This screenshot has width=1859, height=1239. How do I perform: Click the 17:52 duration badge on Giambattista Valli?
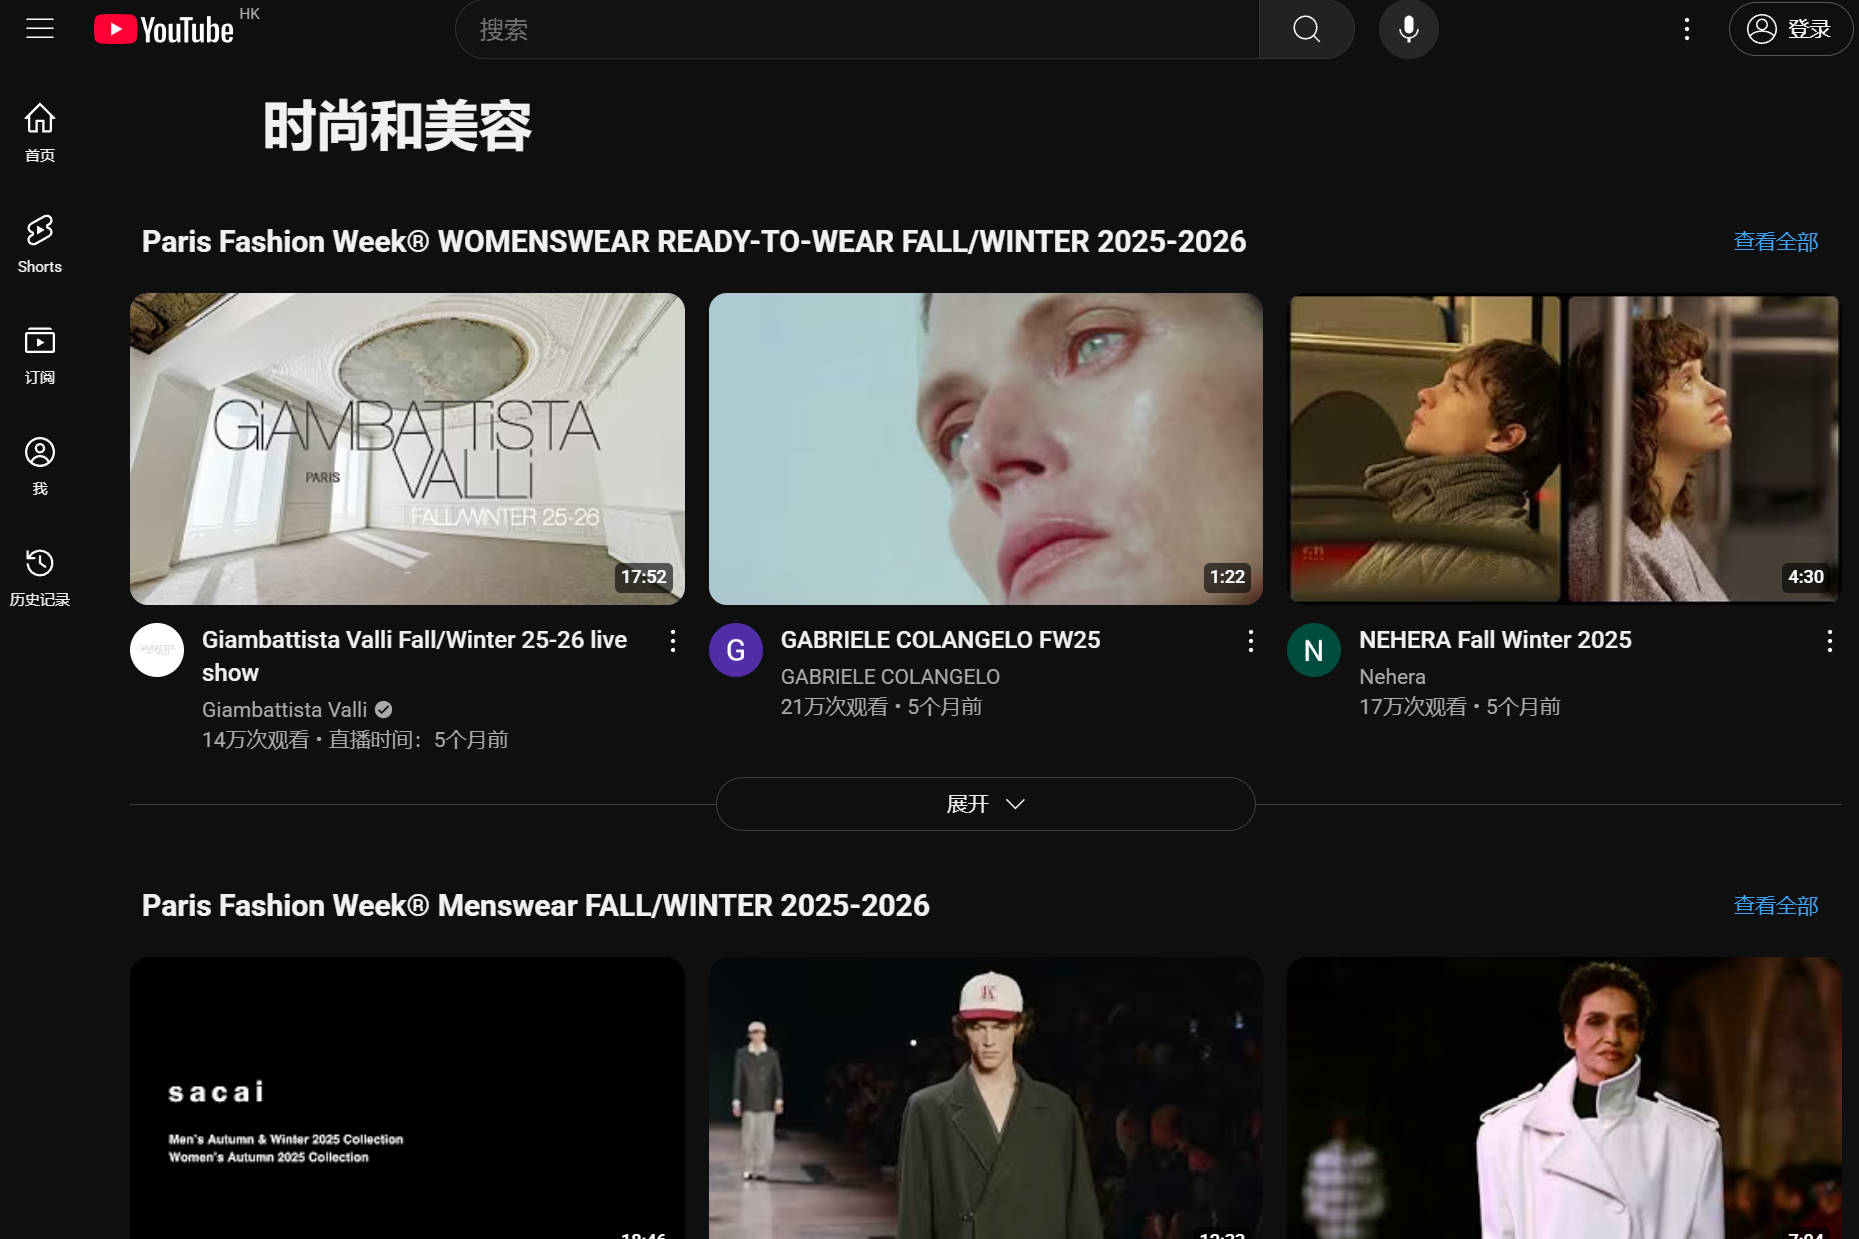click(644, 576)
